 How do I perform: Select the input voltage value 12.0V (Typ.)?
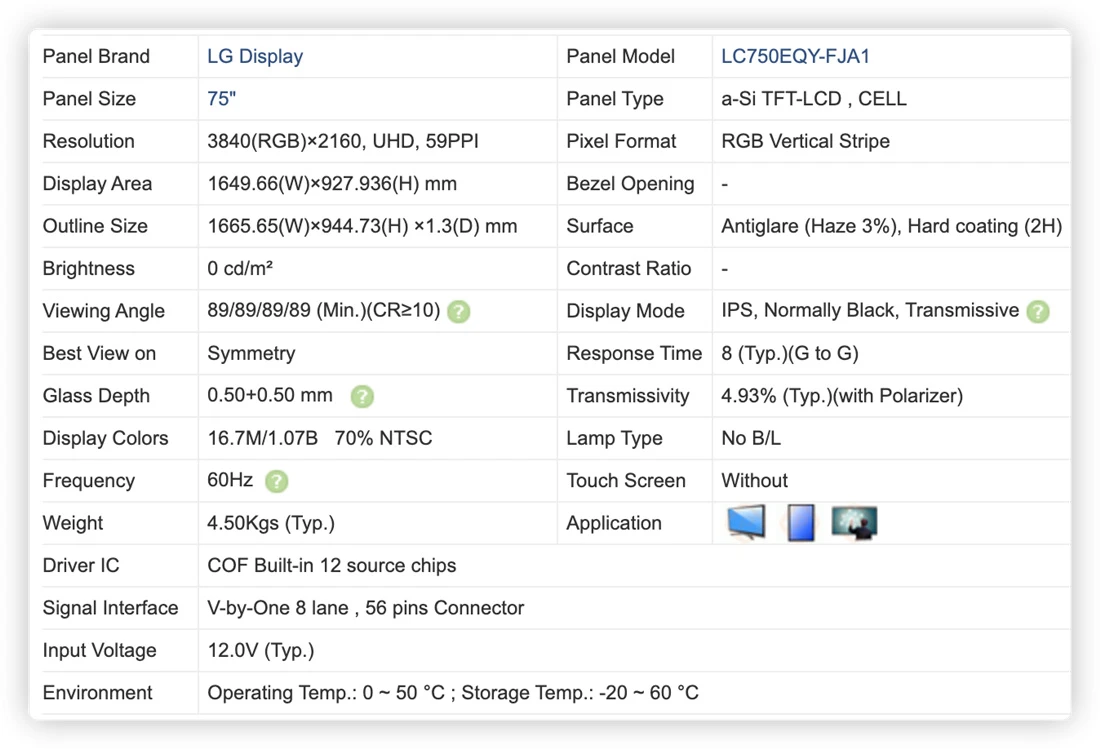point(260,650)
